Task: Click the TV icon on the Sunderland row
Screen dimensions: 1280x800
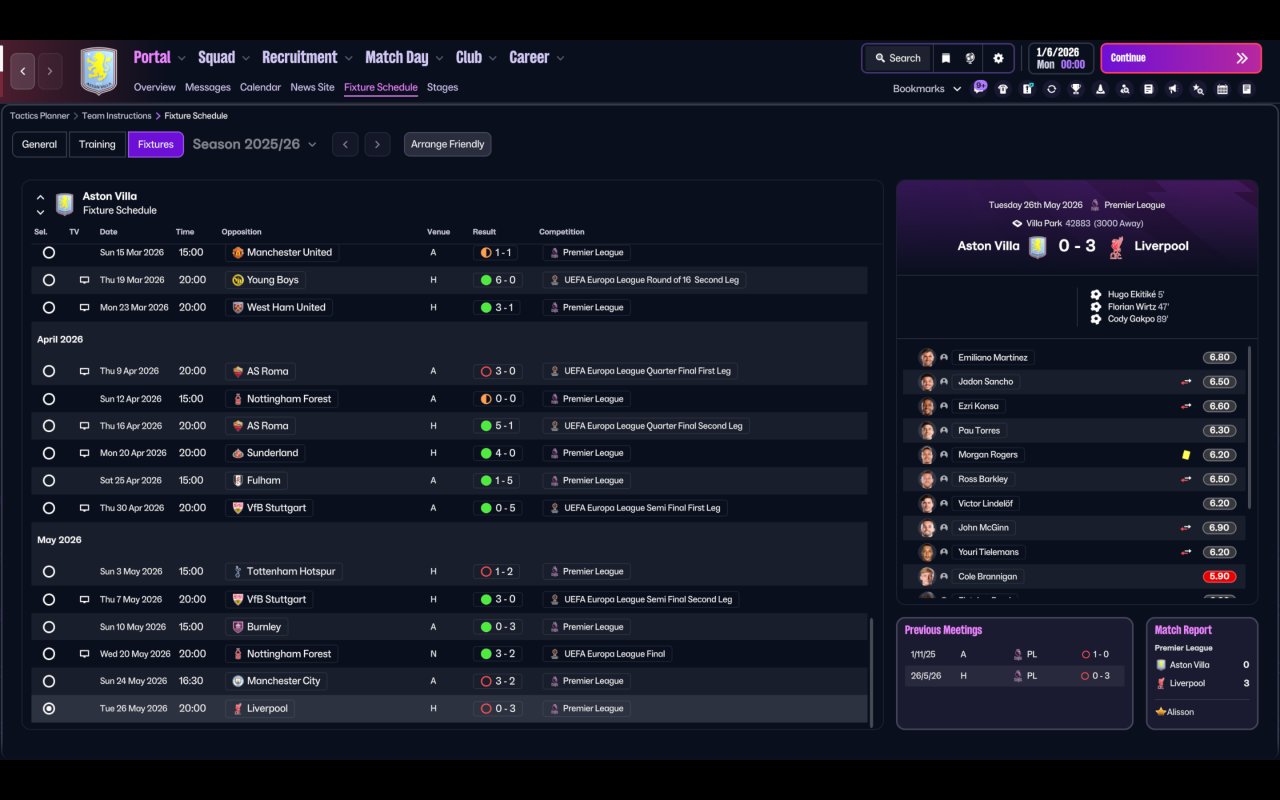Action: coord(84,453)
